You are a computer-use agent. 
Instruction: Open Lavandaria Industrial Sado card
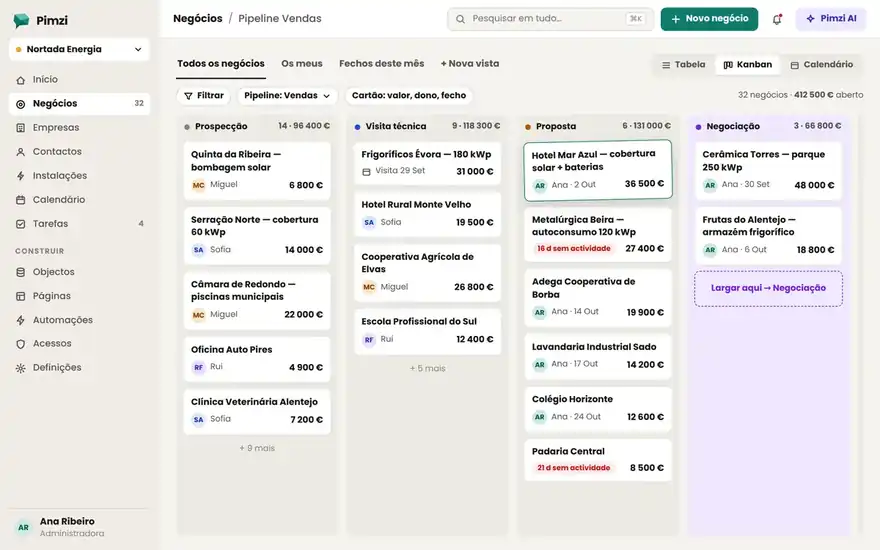598,356
